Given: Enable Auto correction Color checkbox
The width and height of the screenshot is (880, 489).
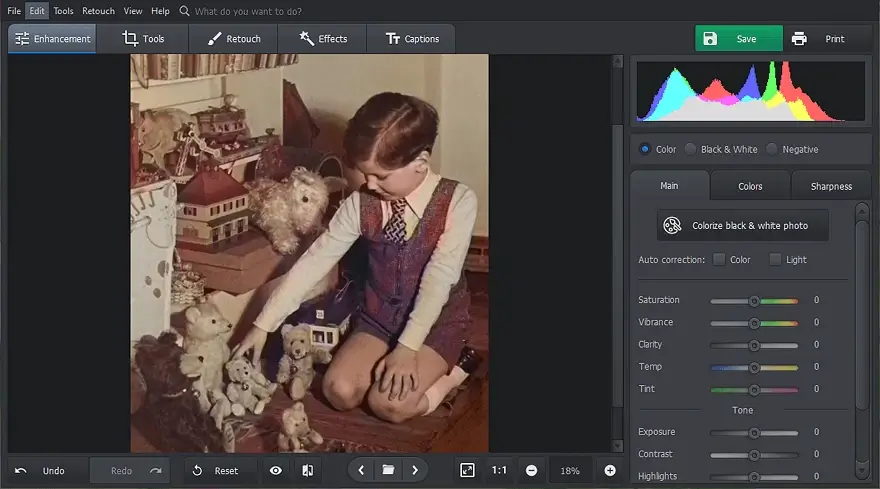Looking at the screenshot, I should click(x=719, y=259).
